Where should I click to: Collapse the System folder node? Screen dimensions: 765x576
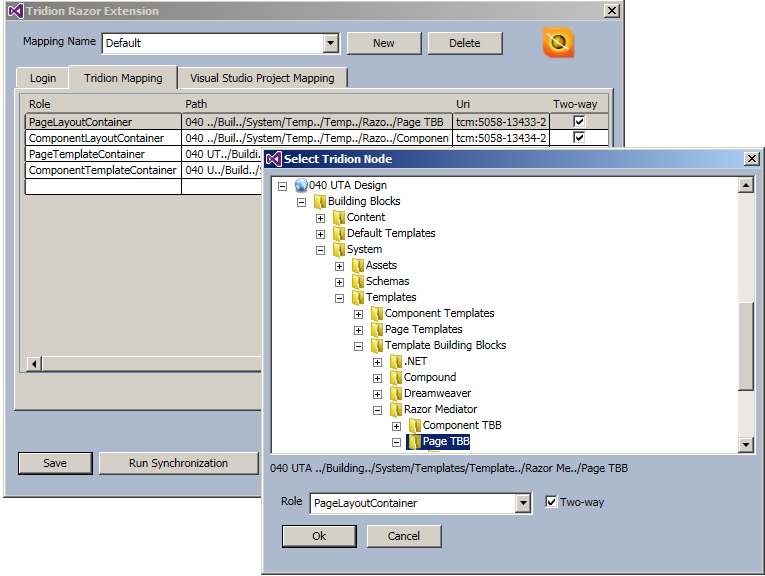[321, 250]
